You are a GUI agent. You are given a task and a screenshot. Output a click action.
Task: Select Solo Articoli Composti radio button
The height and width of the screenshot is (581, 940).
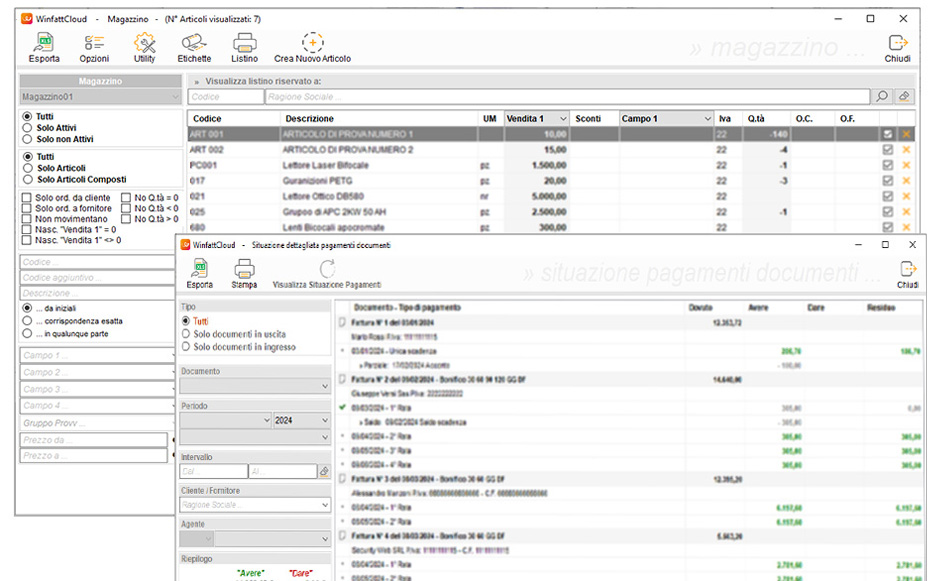pyautogui.click(x=27, y=179)
